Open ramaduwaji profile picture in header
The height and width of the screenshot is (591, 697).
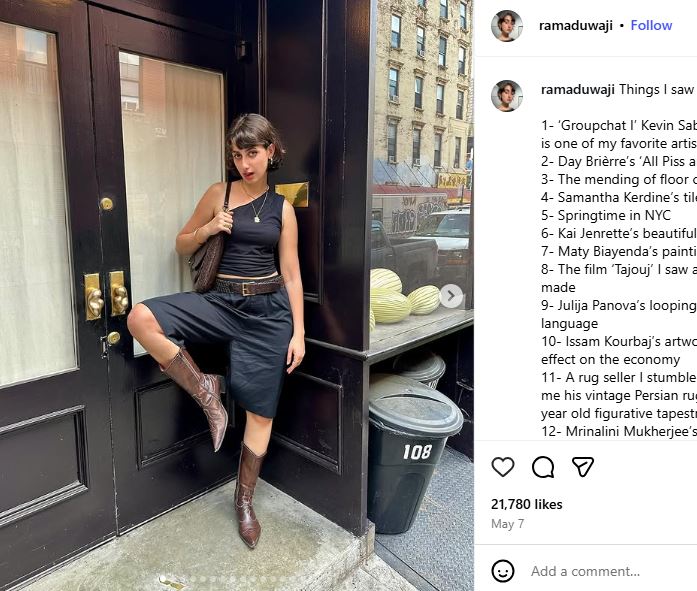click(x=507, y=25)
